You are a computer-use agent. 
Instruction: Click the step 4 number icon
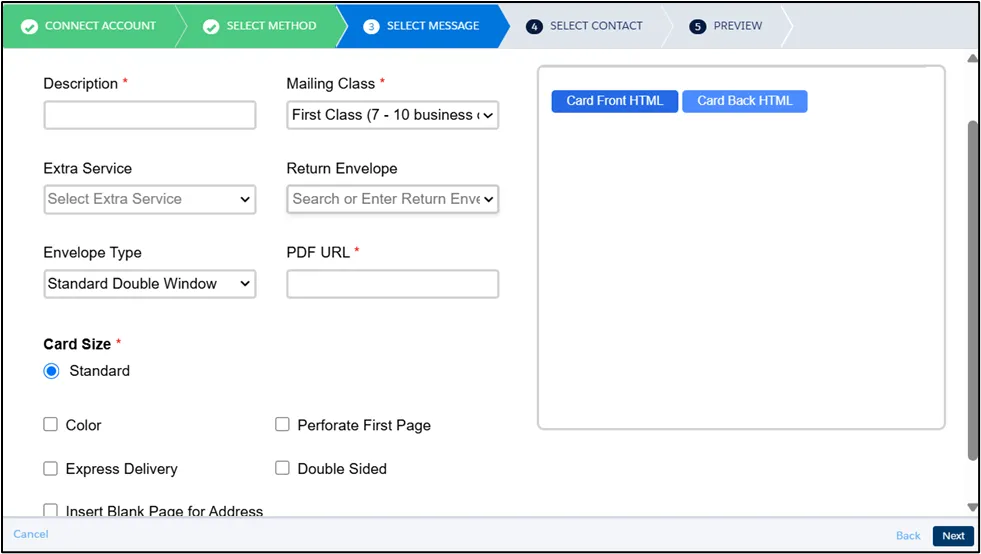pos(534,26)
